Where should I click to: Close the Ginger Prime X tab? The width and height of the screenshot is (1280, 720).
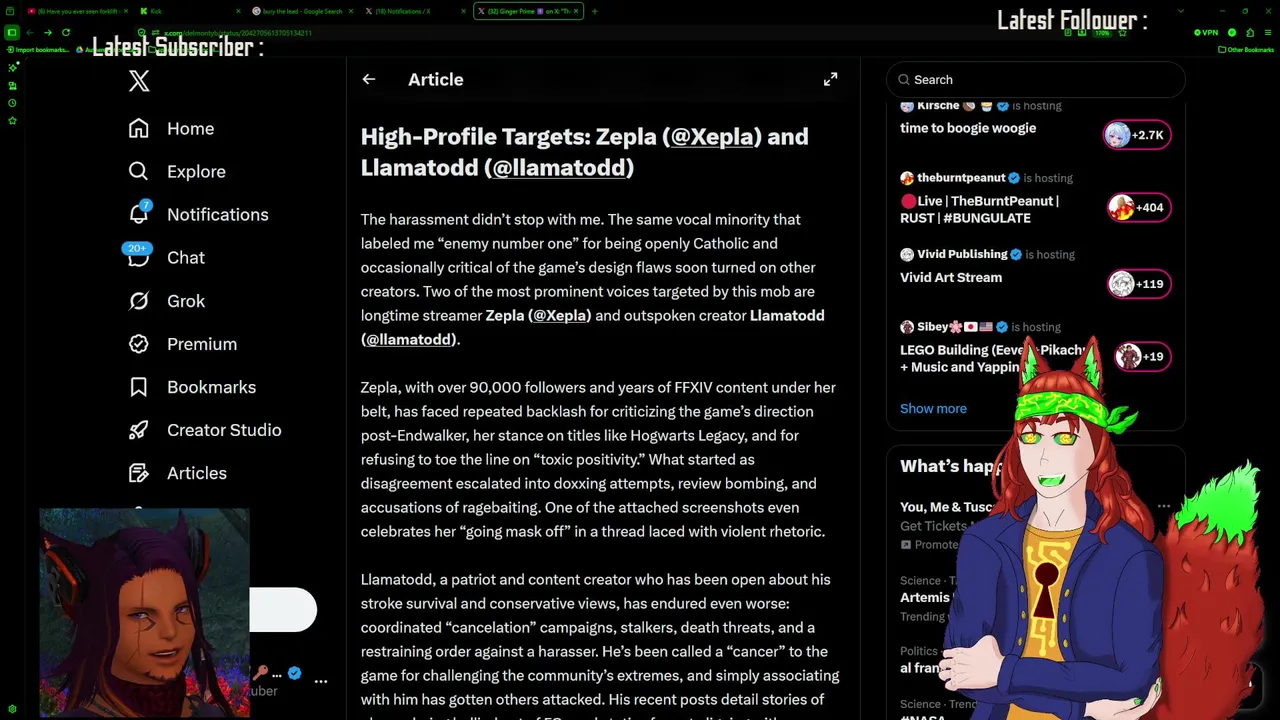[576, 11]
